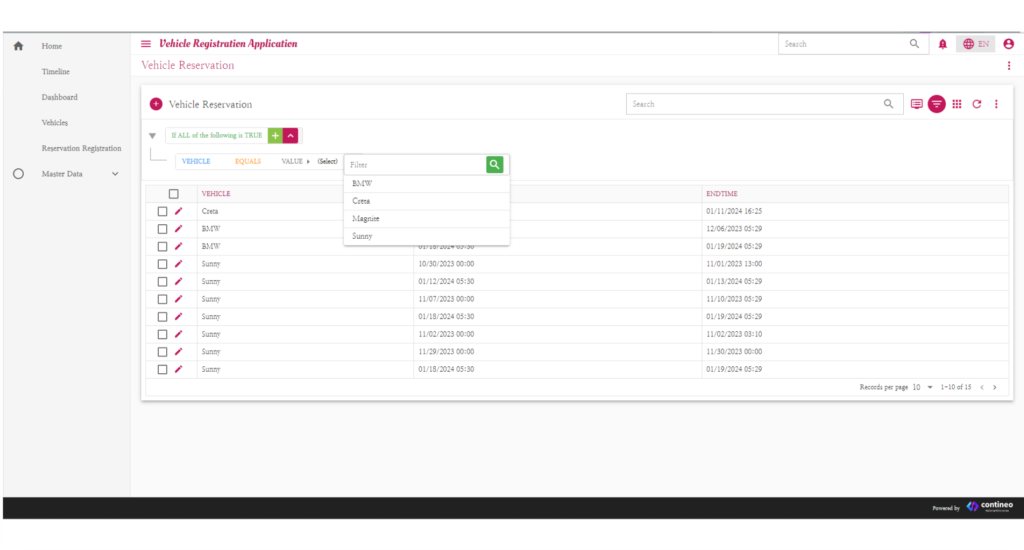1024x550 pixels.
Task: Click green filter search button
Action: (494, 165)
